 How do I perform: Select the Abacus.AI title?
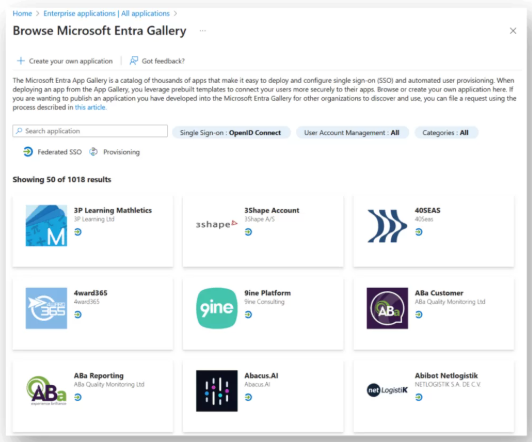pyautogui.click(x=261, y=376)
